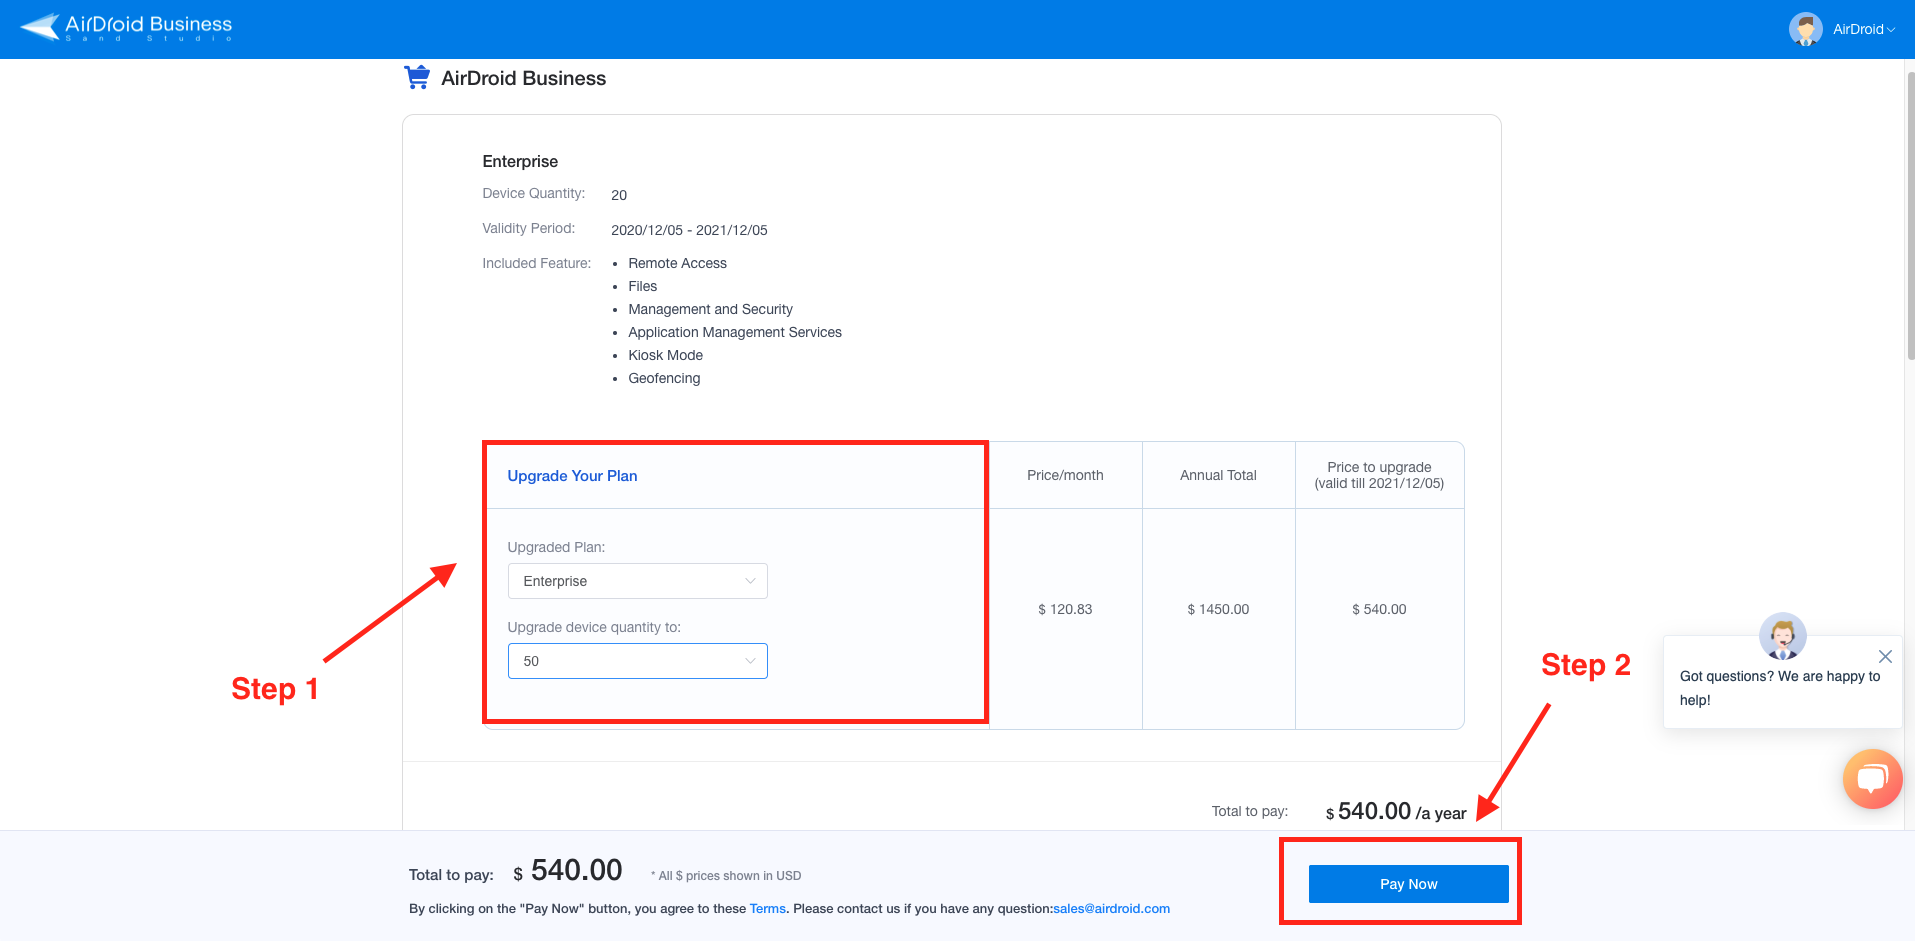Click the Remote Access feature item

coord(677,263)
